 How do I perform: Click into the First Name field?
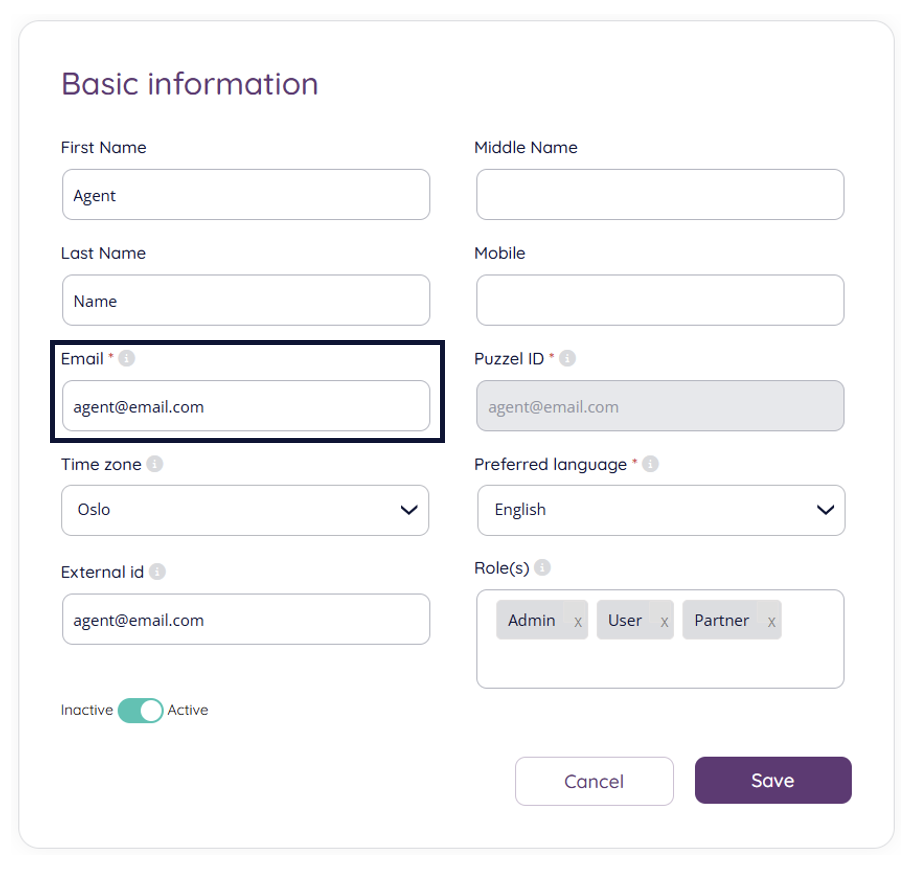tap(245, 195)
